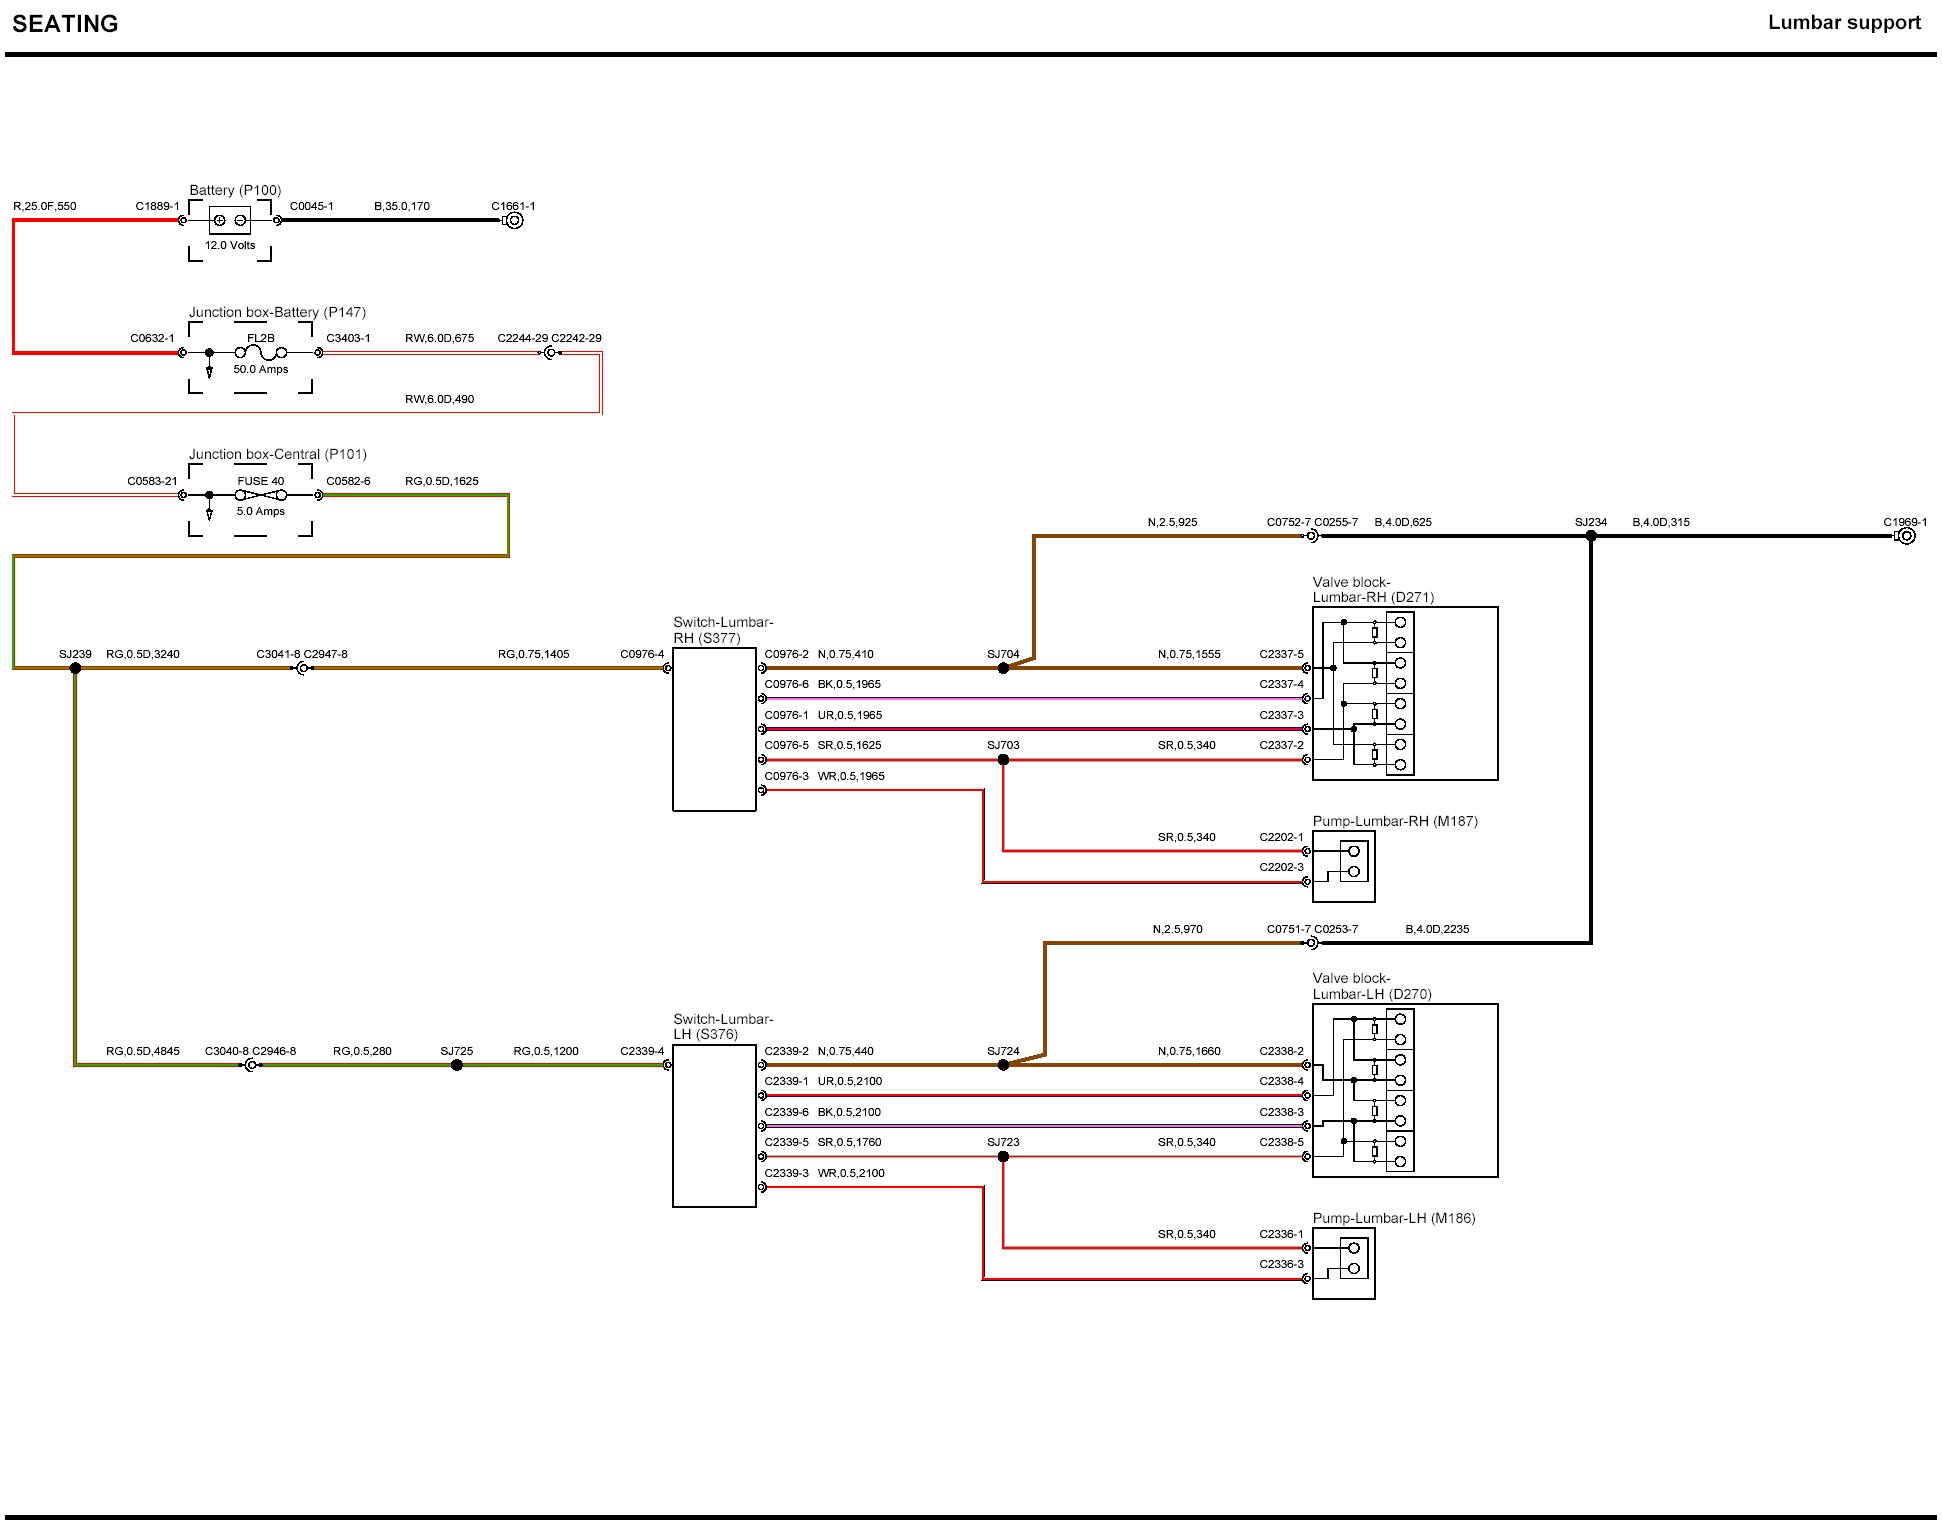The height and width of the screenshot is (1528, 1942).
Task: Click the Pump-Lumbar-RH M187 motor symbol
Action: coord(1344,866)
